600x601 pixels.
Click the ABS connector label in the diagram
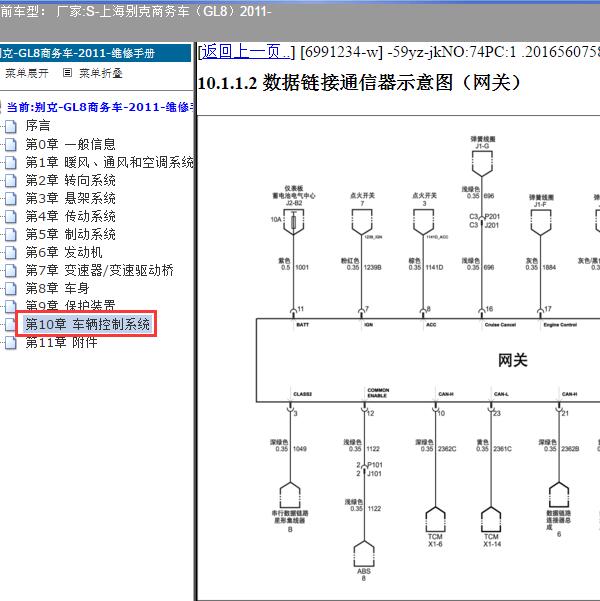363,571
